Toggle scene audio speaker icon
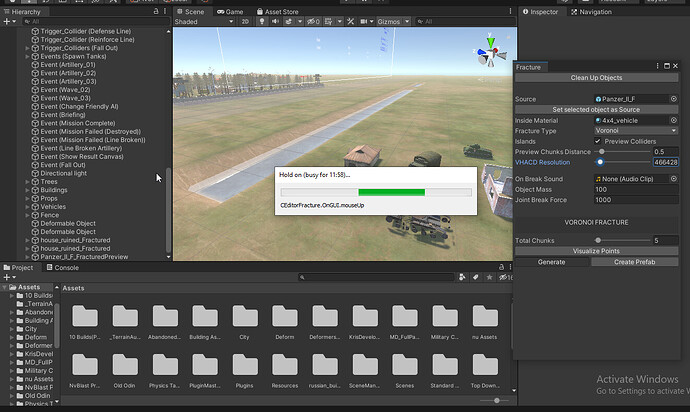 275,22
